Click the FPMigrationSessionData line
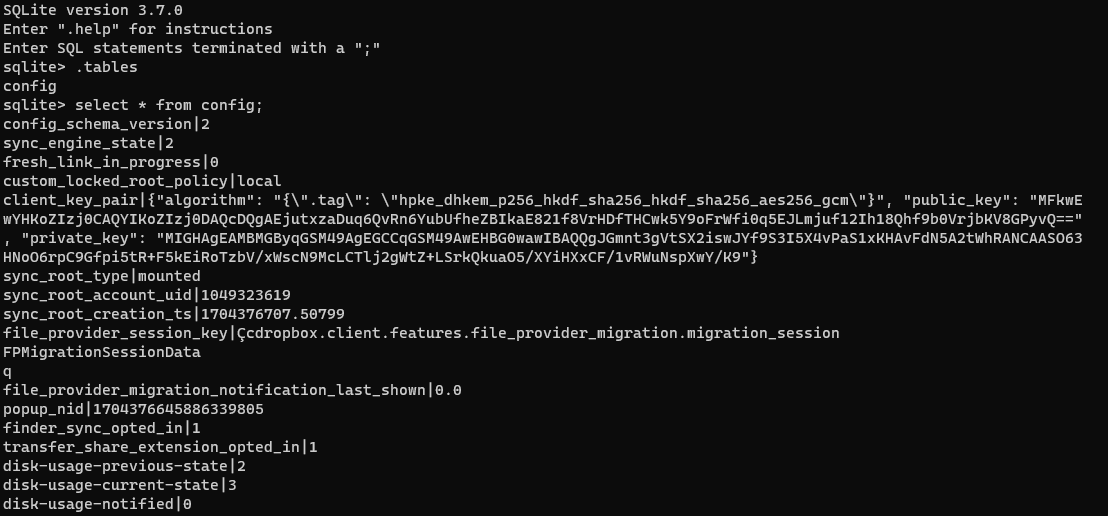Screen dimensions: 1108x516 (101, 352)
